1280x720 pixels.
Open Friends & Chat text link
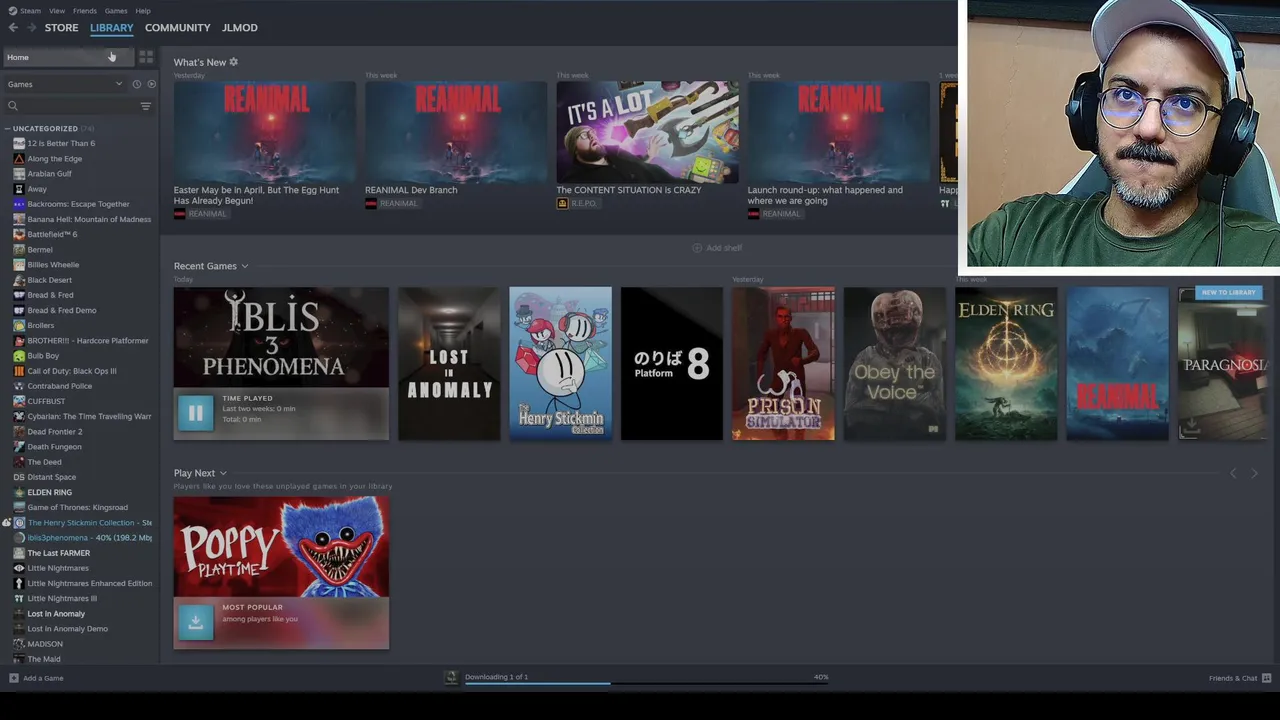pyautogui.click(x=1233, y=678)
